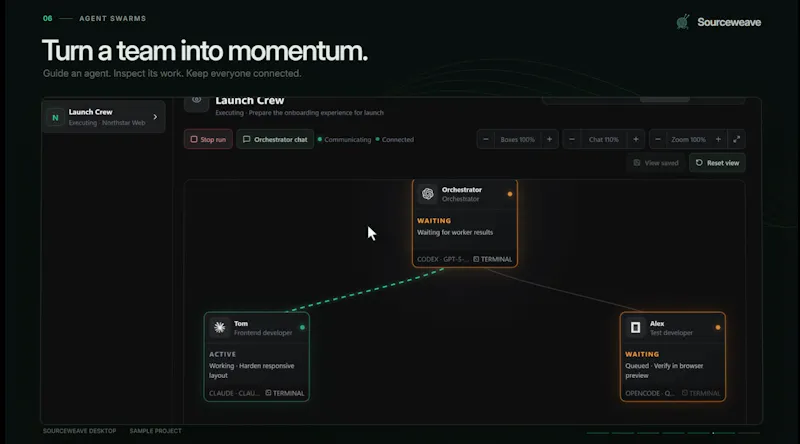Click the WAITING label on Alex card

pos(642,354)
